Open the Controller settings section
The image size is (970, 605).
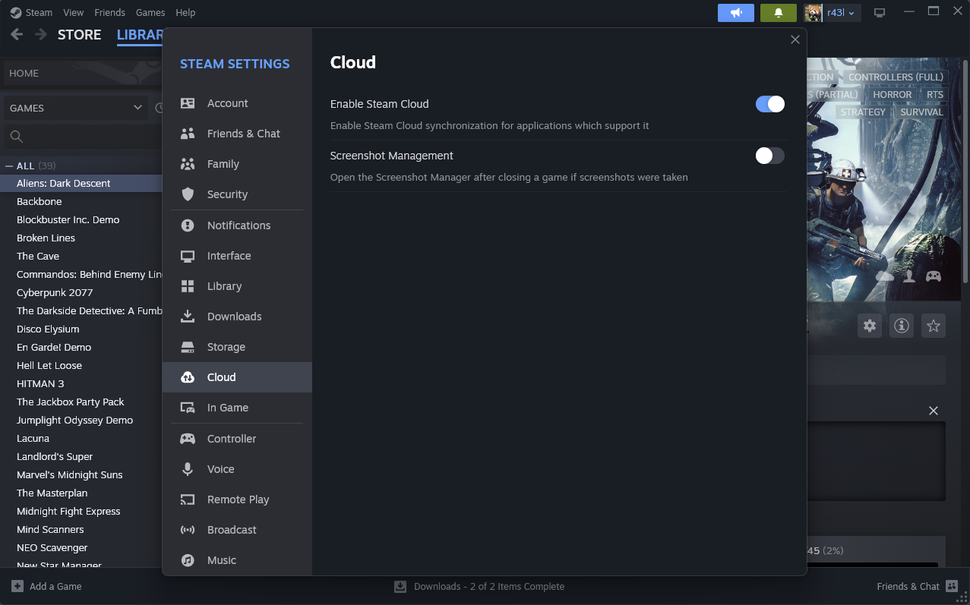click(x=237, y=438)
